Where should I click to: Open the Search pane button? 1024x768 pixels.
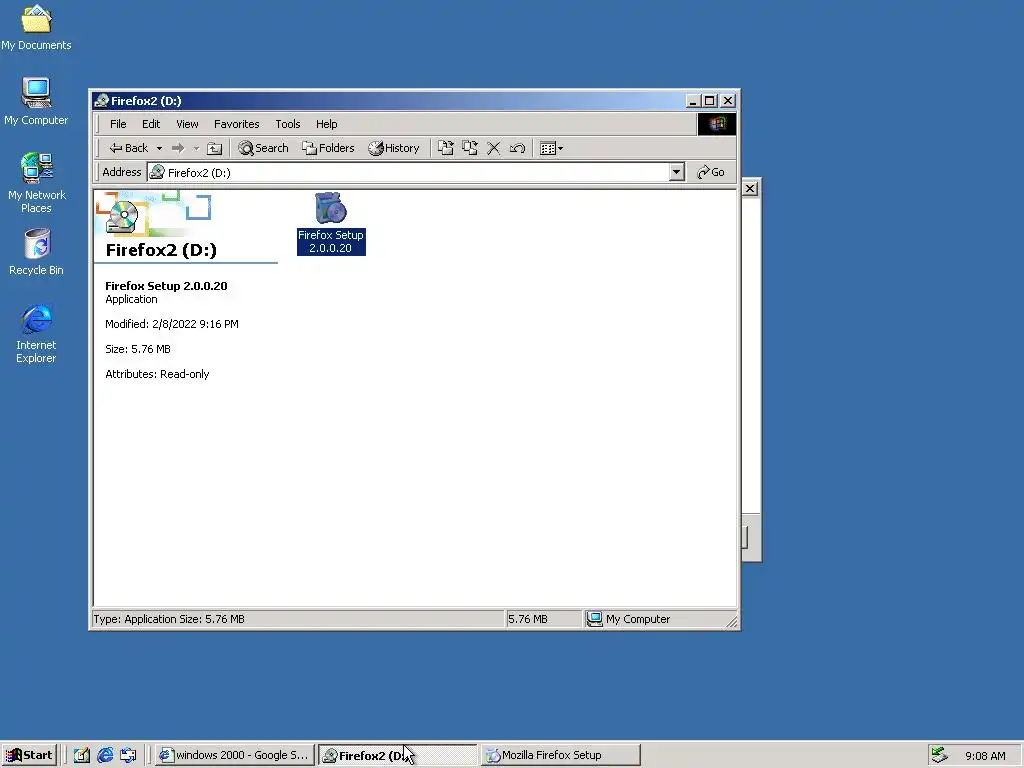pyautogui.click(x=263, y=148)
